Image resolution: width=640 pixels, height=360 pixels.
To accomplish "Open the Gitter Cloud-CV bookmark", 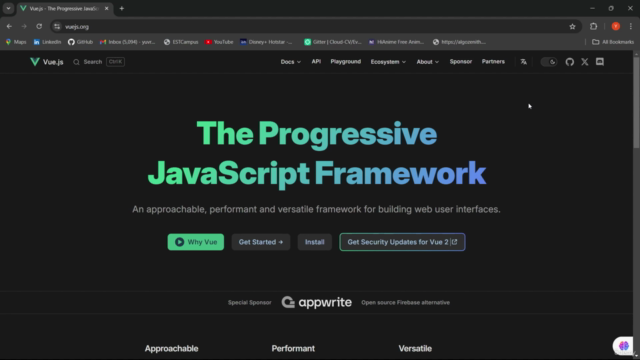I will click(333, 42).
